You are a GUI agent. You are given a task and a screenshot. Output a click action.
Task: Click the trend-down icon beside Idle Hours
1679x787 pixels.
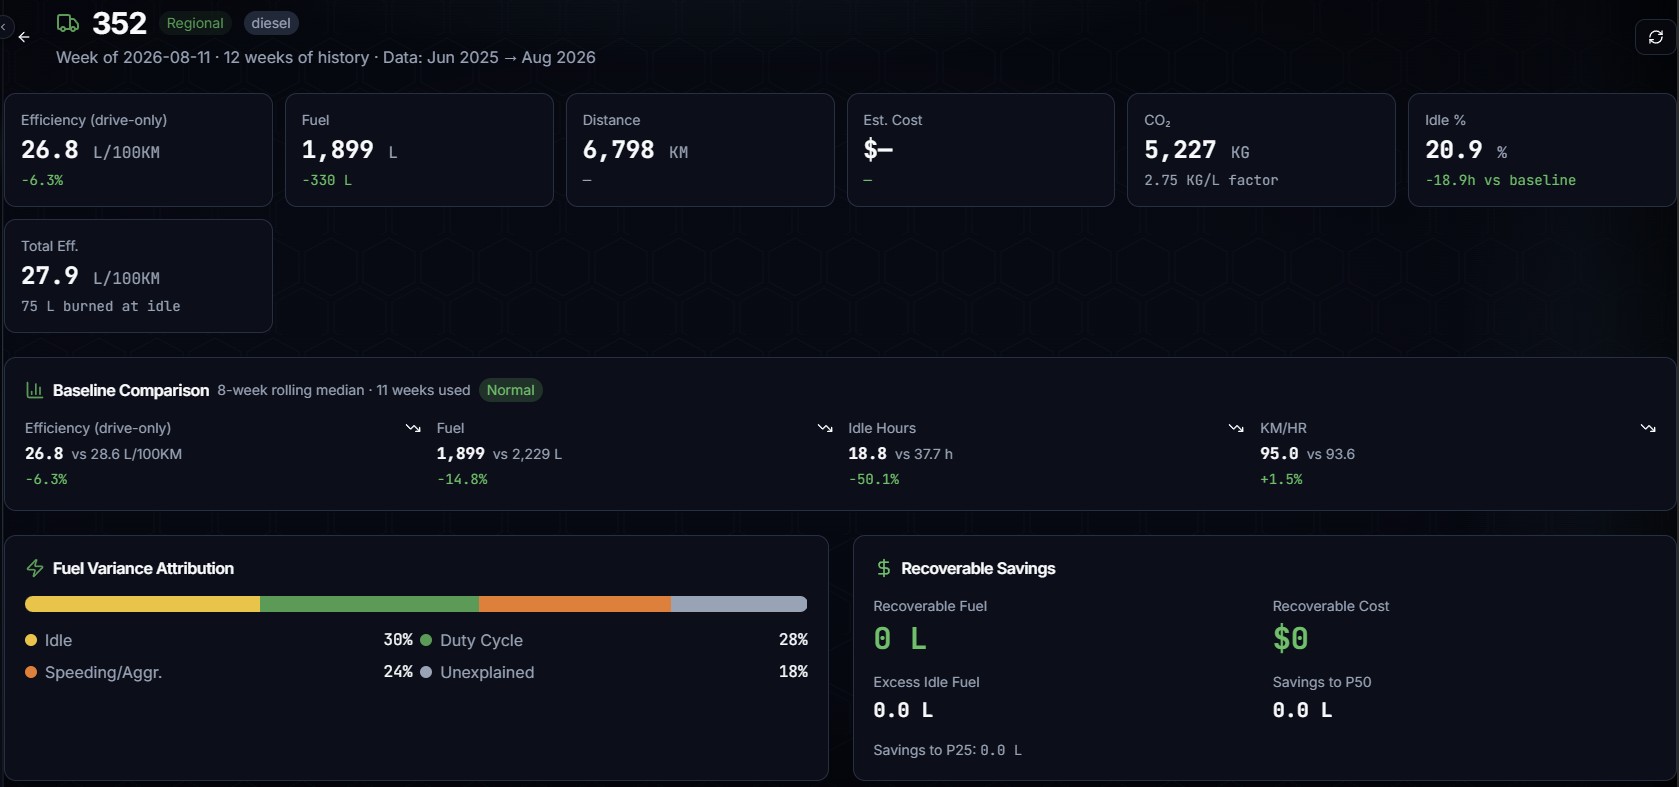(x=1236, y=428)
